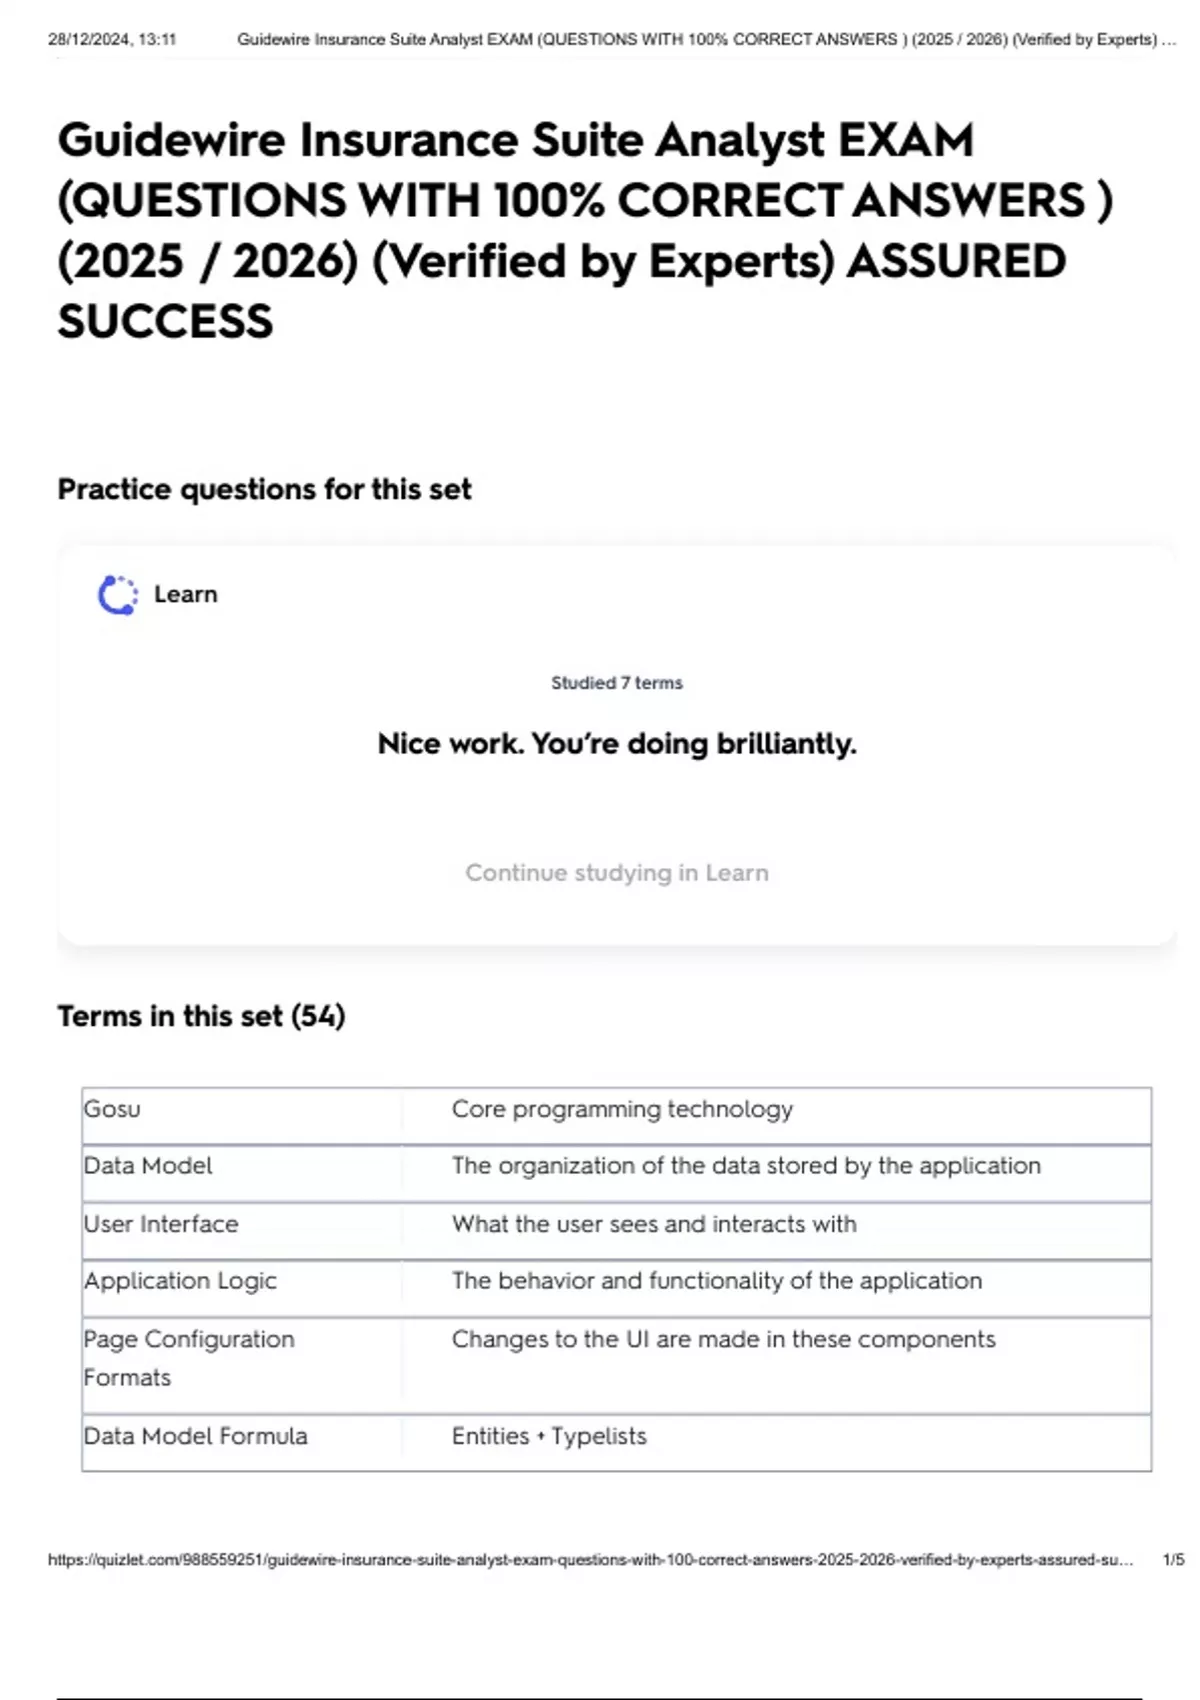This screenshot has height=1700, width=1200.
Task: Click the Studied 7 terms progress text
Action: 617,683
